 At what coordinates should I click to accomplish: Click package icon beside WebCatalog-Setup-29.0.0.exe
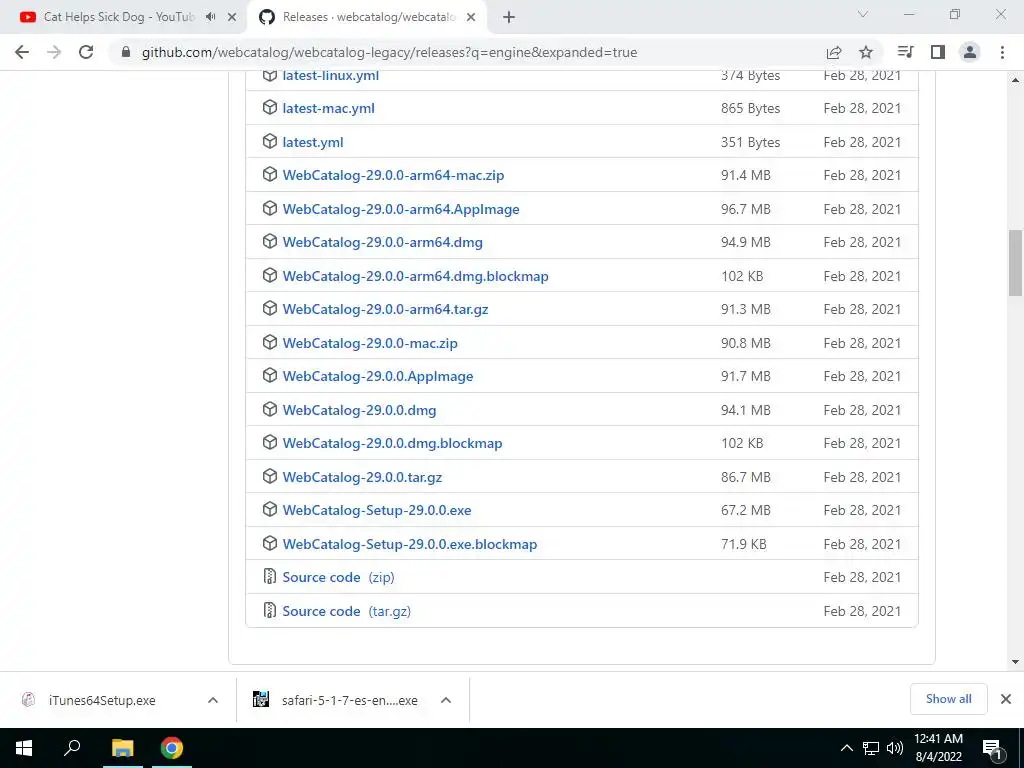270,509
